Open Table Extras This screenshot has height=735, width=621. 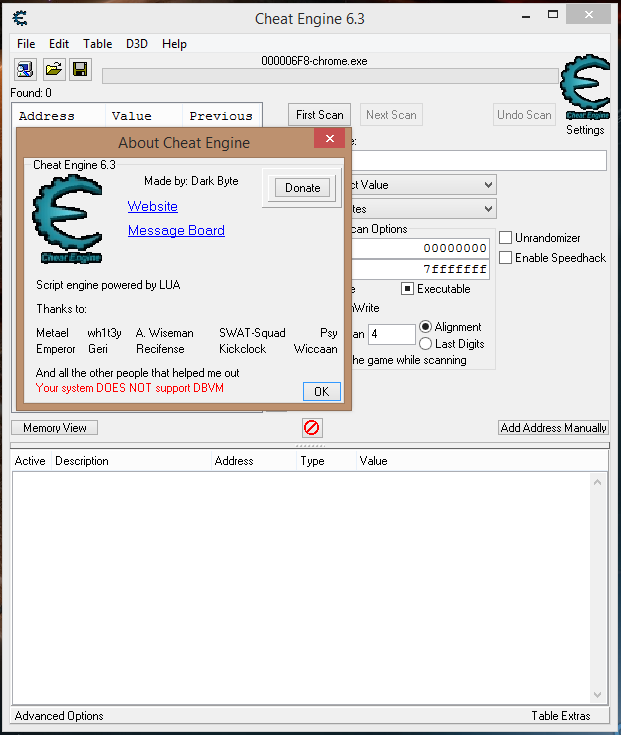[561, 716]
